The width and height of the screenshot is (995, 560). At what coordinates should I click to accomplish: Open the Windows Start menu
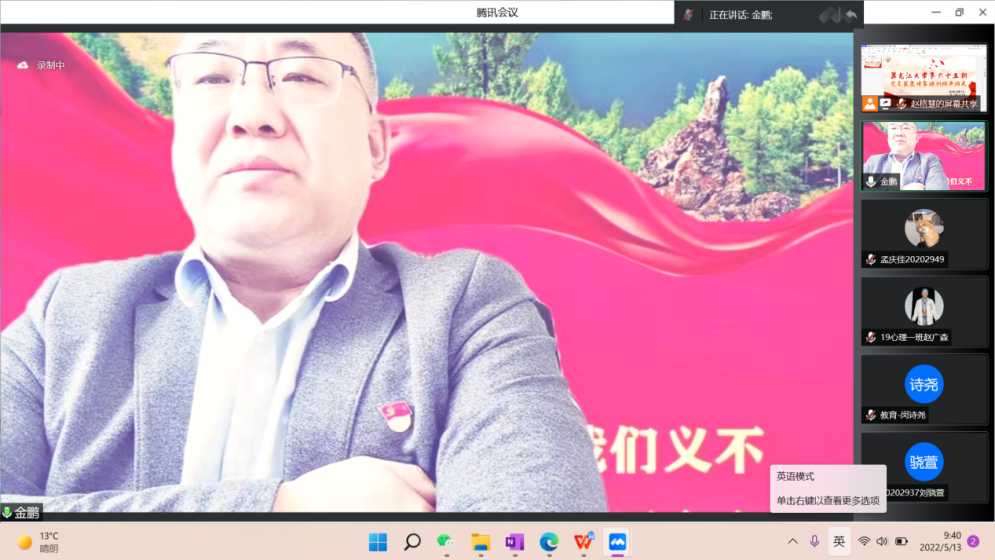378,542
